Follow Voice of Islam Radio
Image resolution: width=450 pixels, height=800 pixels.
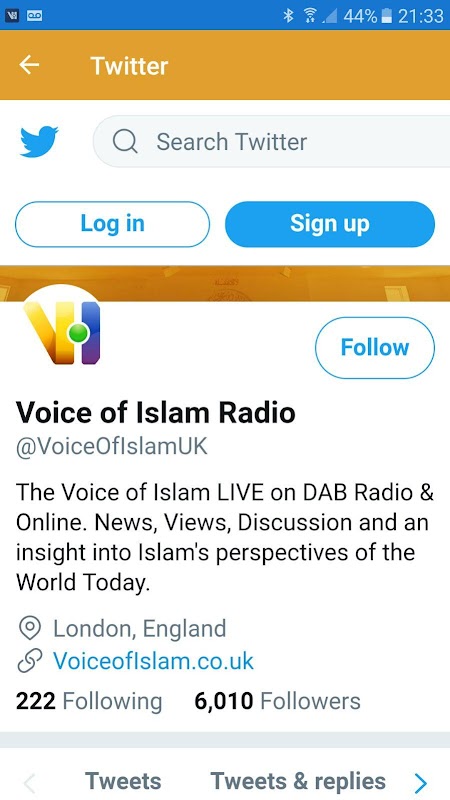click(x=375, y=347)
